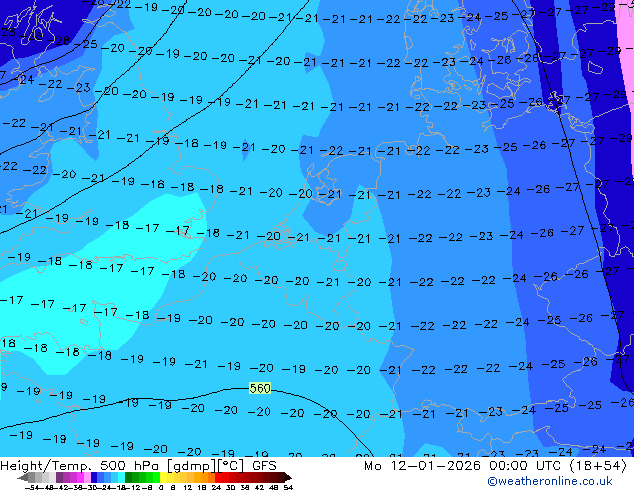634x490 pixels.
Task: Click the grey left arrow end of legend
Action: click(x=23, y=477)
